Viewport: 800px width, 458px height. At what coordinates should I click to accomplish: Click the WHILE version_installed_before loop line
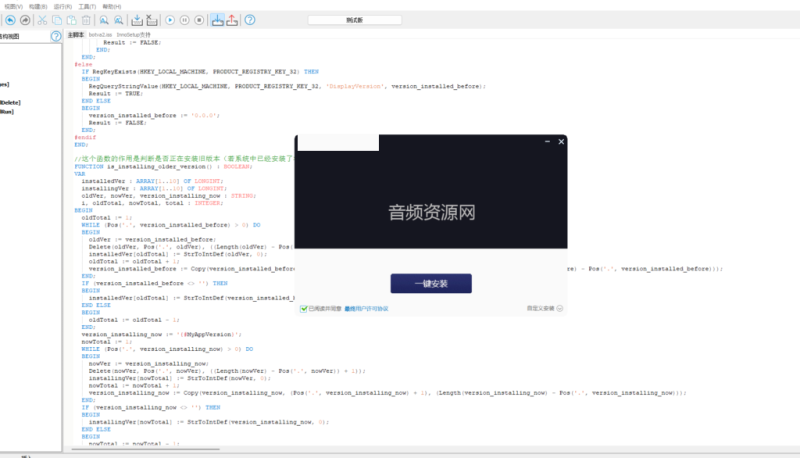coord(171,225)
